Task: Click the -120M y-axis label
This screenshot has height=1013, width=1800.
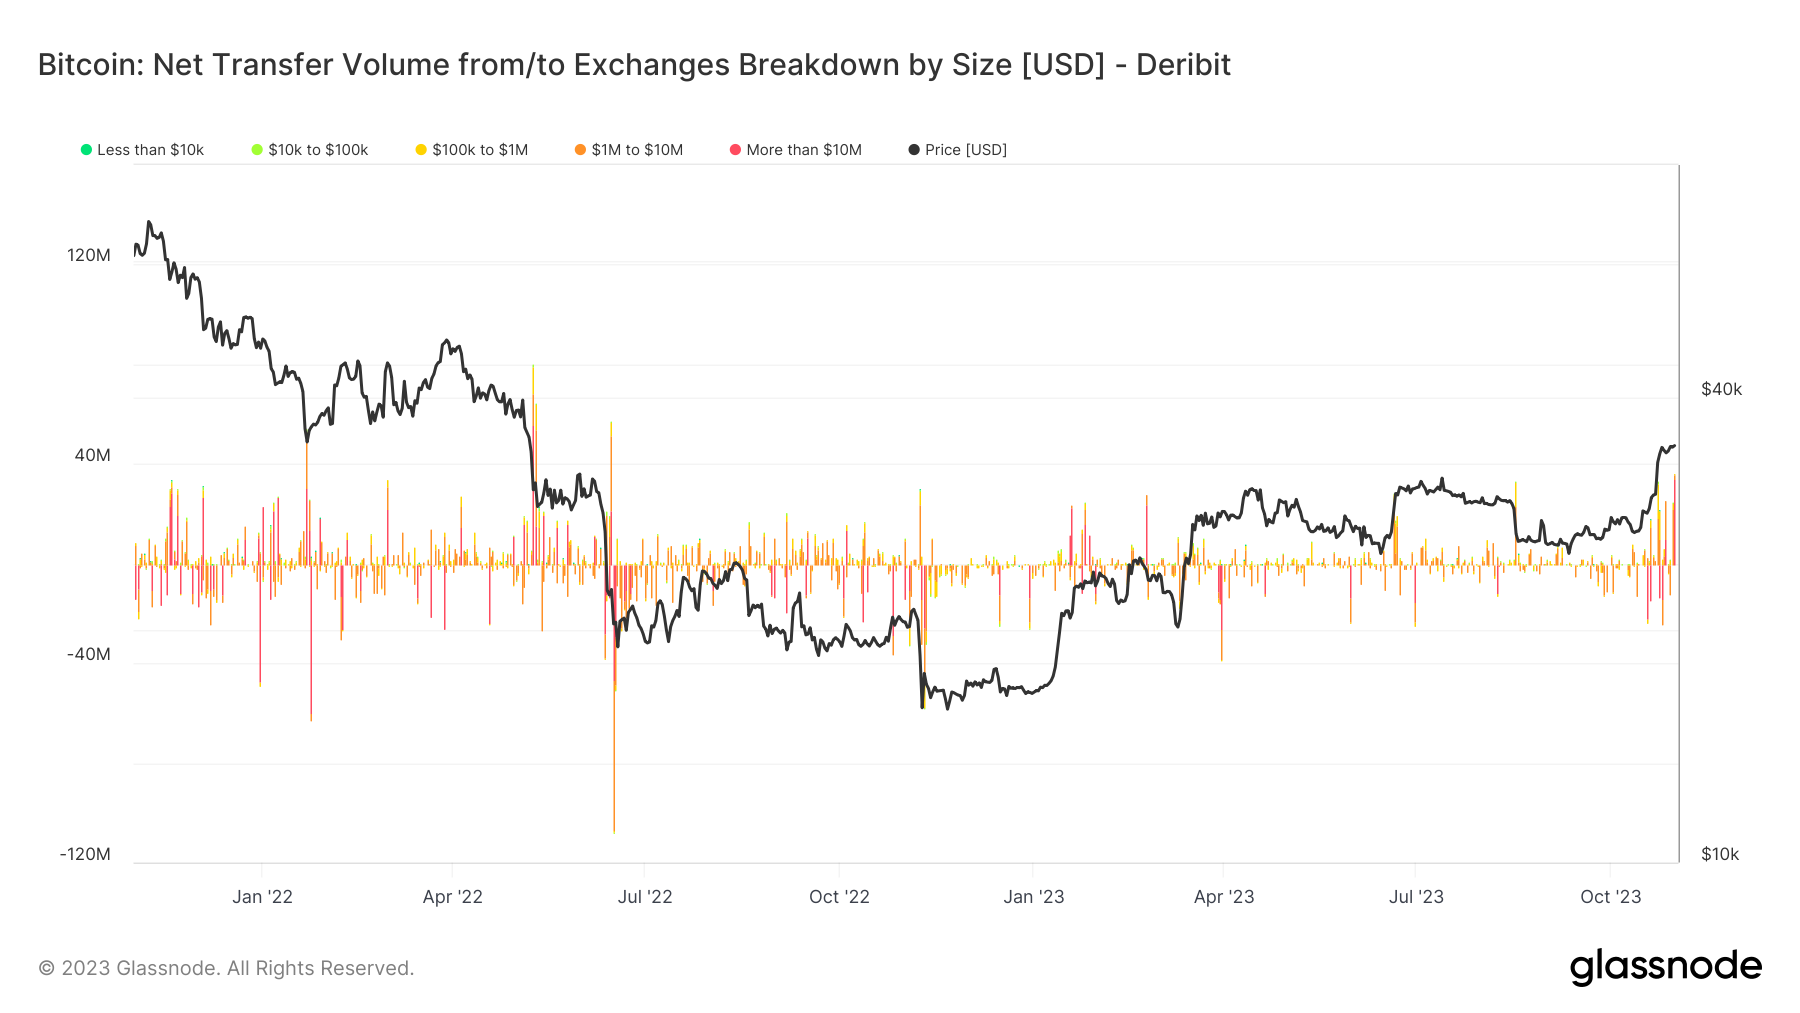Action: tap(85, 854)
